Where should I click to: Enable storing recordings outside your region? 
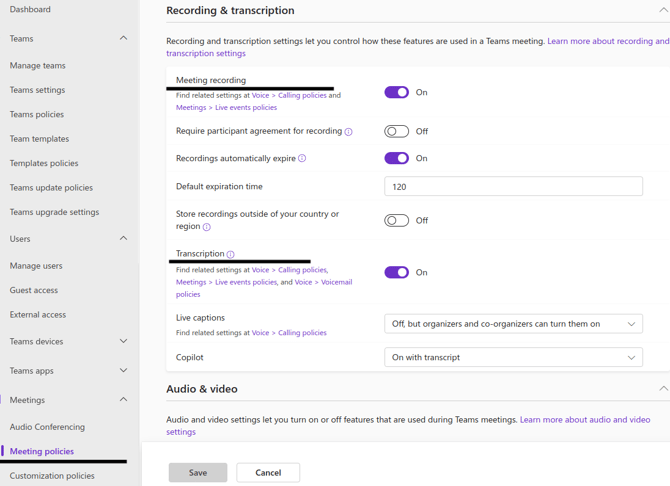(x=397, y=221)
